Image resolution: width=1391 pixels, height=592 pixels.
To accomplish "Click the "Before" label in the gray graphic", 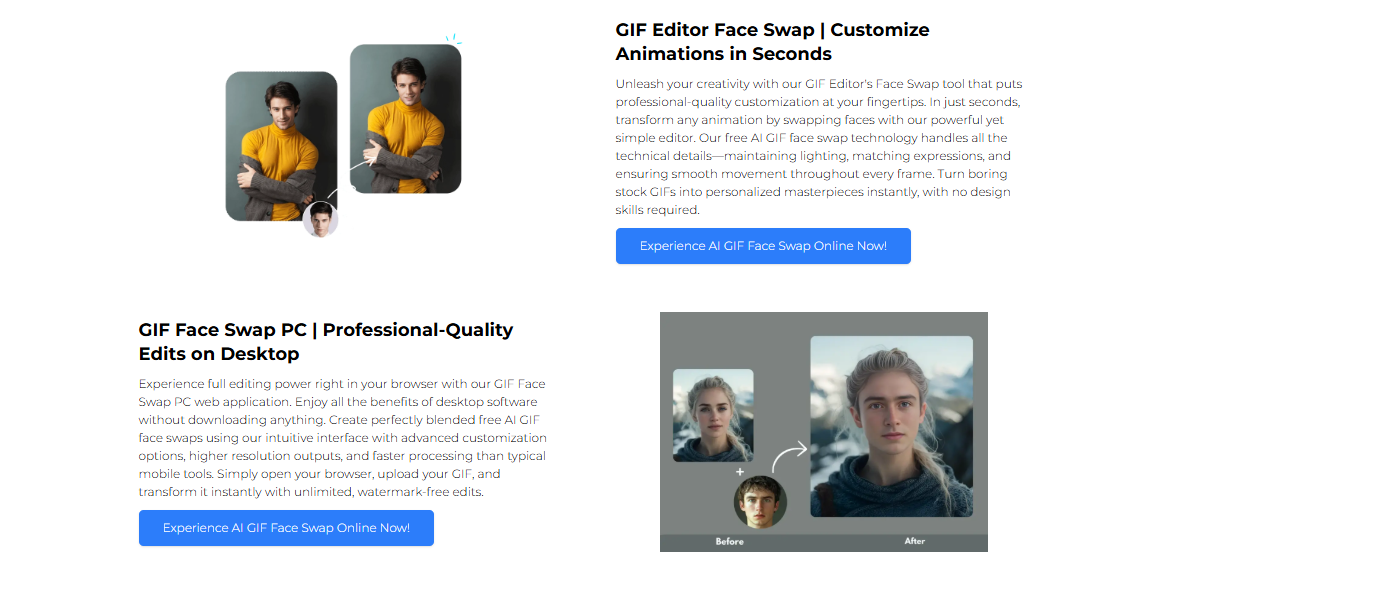I will pyautogui.click(x=730, y=542).
